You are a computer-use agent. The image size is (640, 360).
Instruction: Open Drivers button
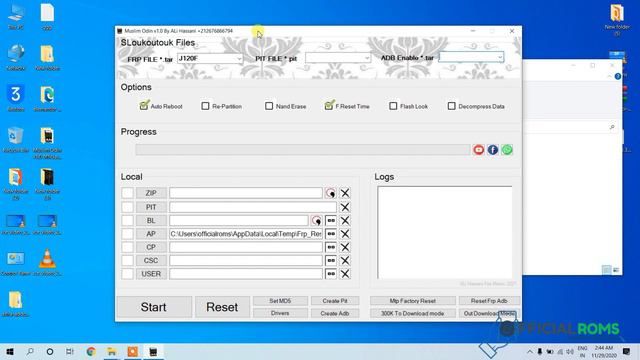(280, 313)
